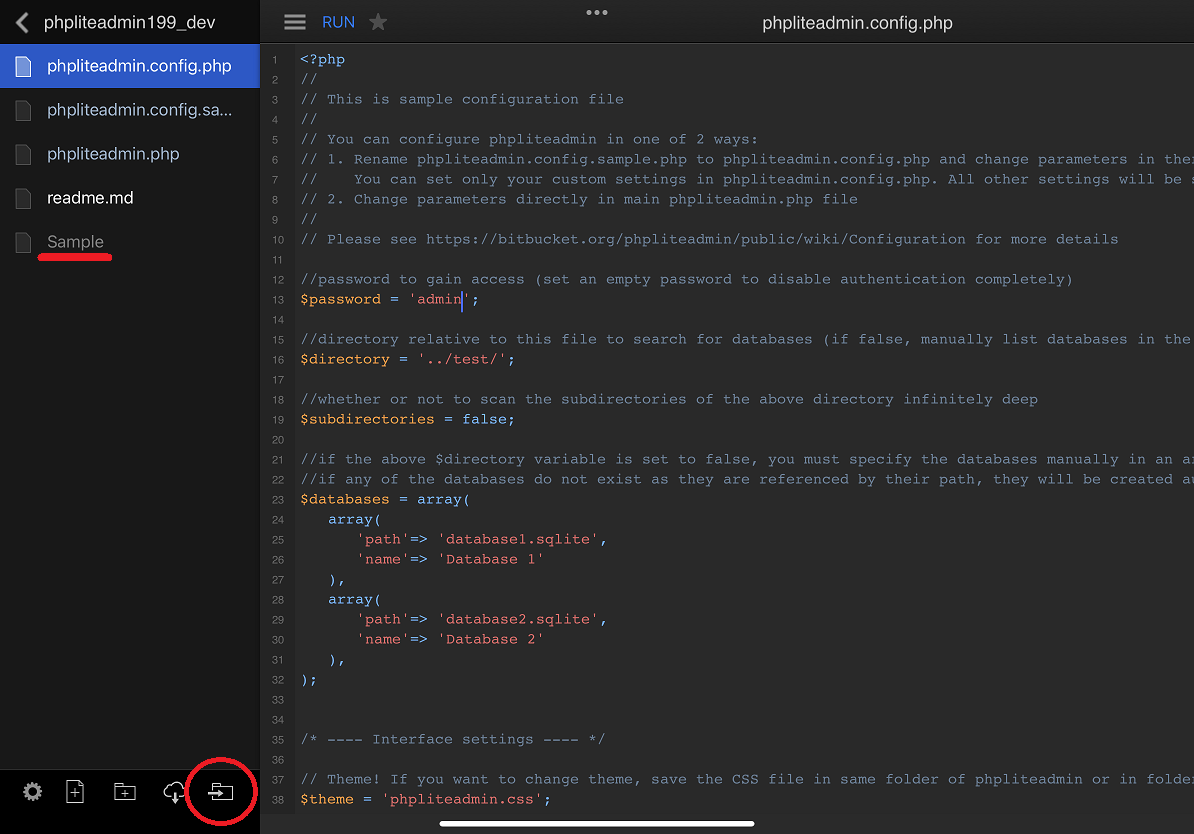Click line number 13 in the gutter
This screenshot has height=834, width=1194.
pos(278,300)
